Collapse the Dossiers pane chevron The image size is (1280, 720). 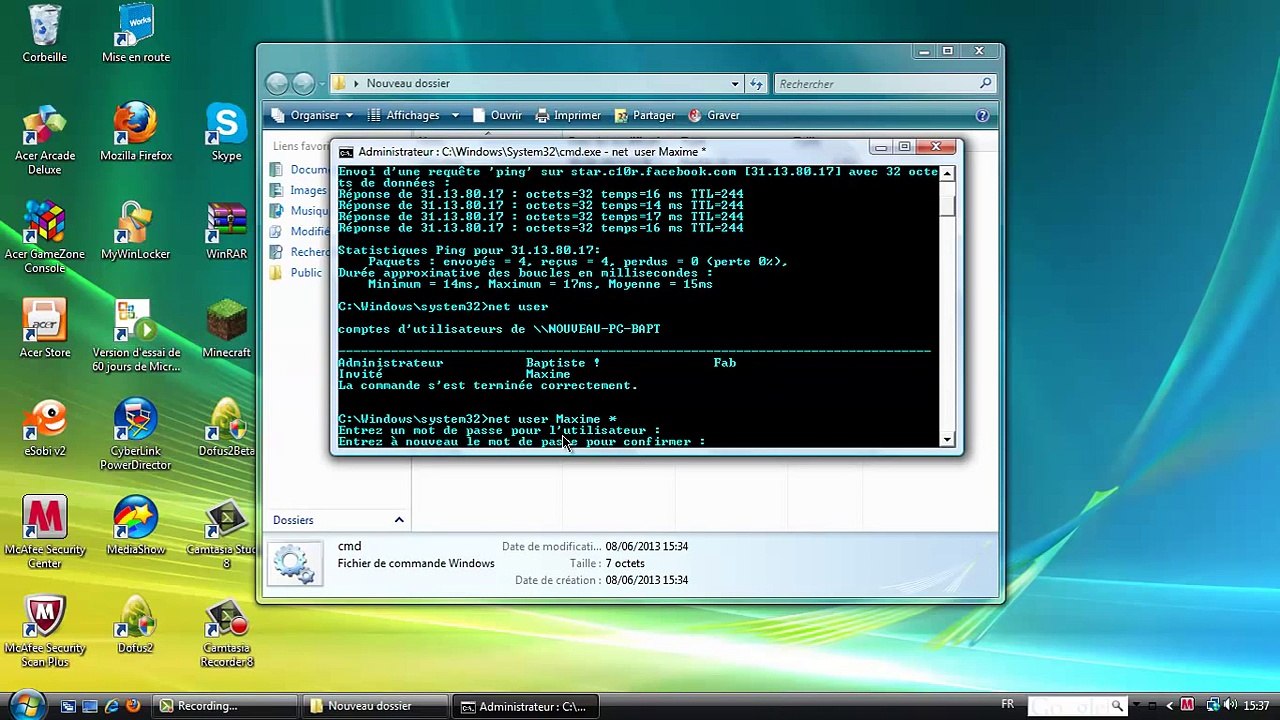point(398,520)
